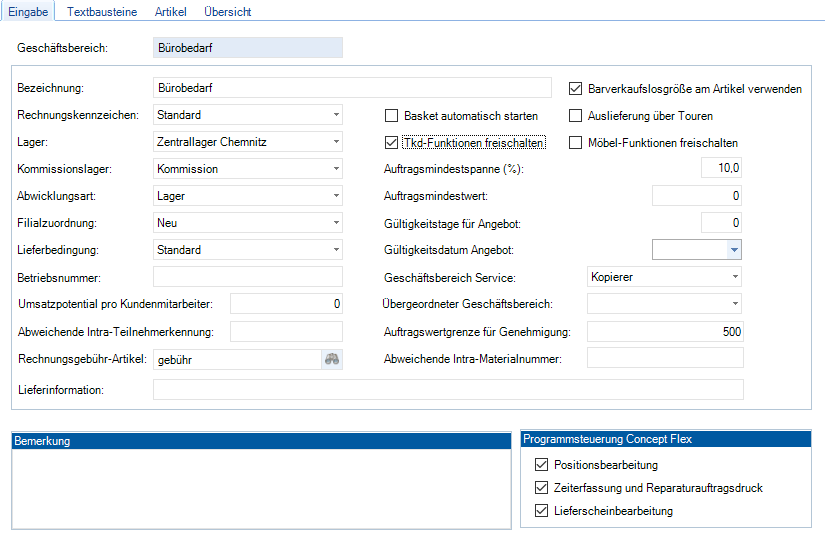The image size is (825, 536).
Task: Enable Auslieferung über Touren option
Action: click(x=575, y=116)
